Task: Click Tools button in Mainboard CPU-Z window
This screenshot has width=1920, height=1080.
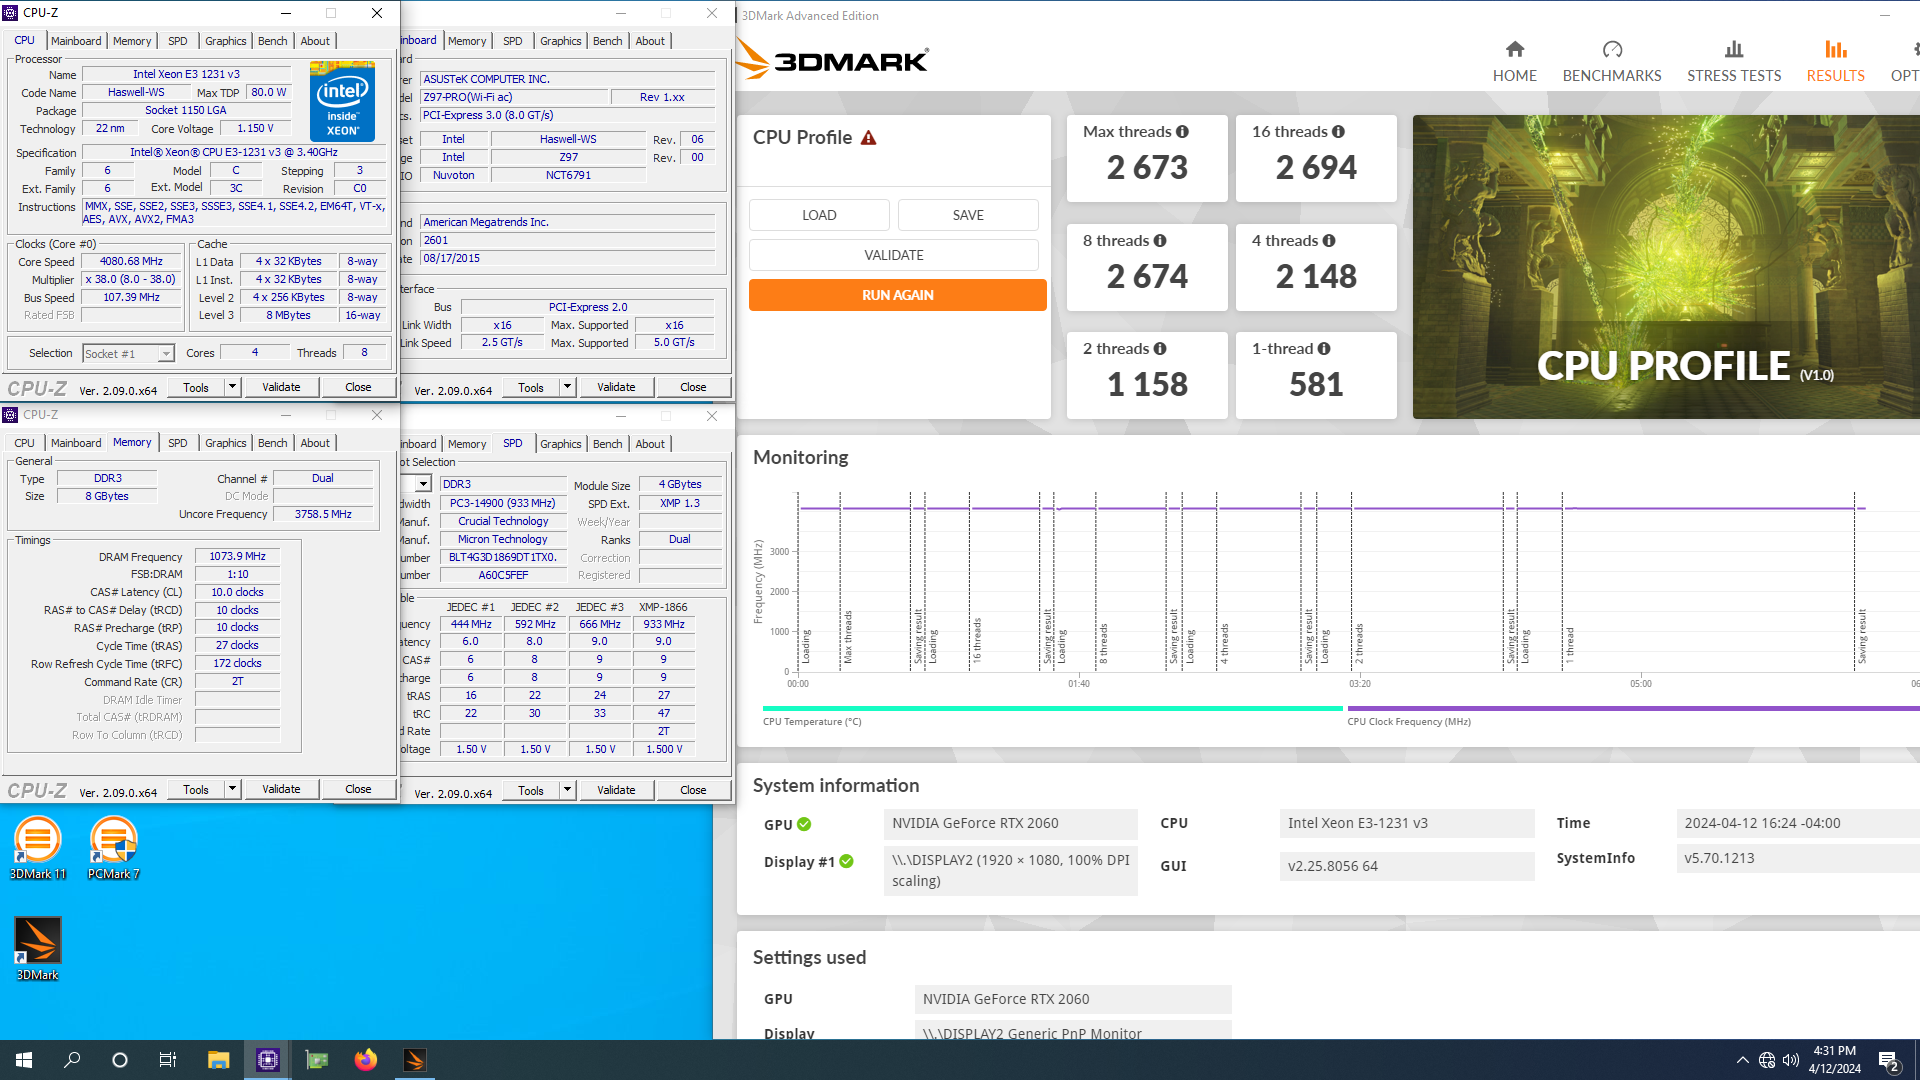Action: click(x=531, y=387)
